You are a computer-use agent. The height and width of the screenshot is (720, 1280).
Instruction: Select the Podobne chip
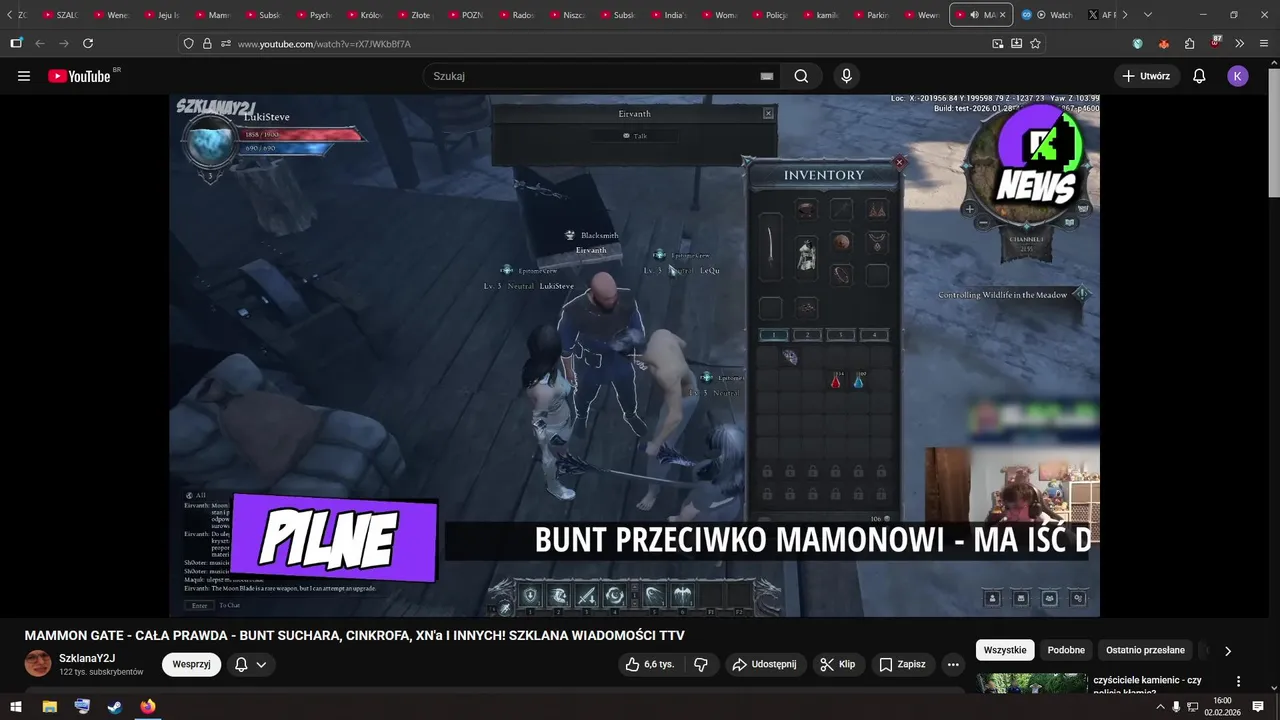point(1066,650)
